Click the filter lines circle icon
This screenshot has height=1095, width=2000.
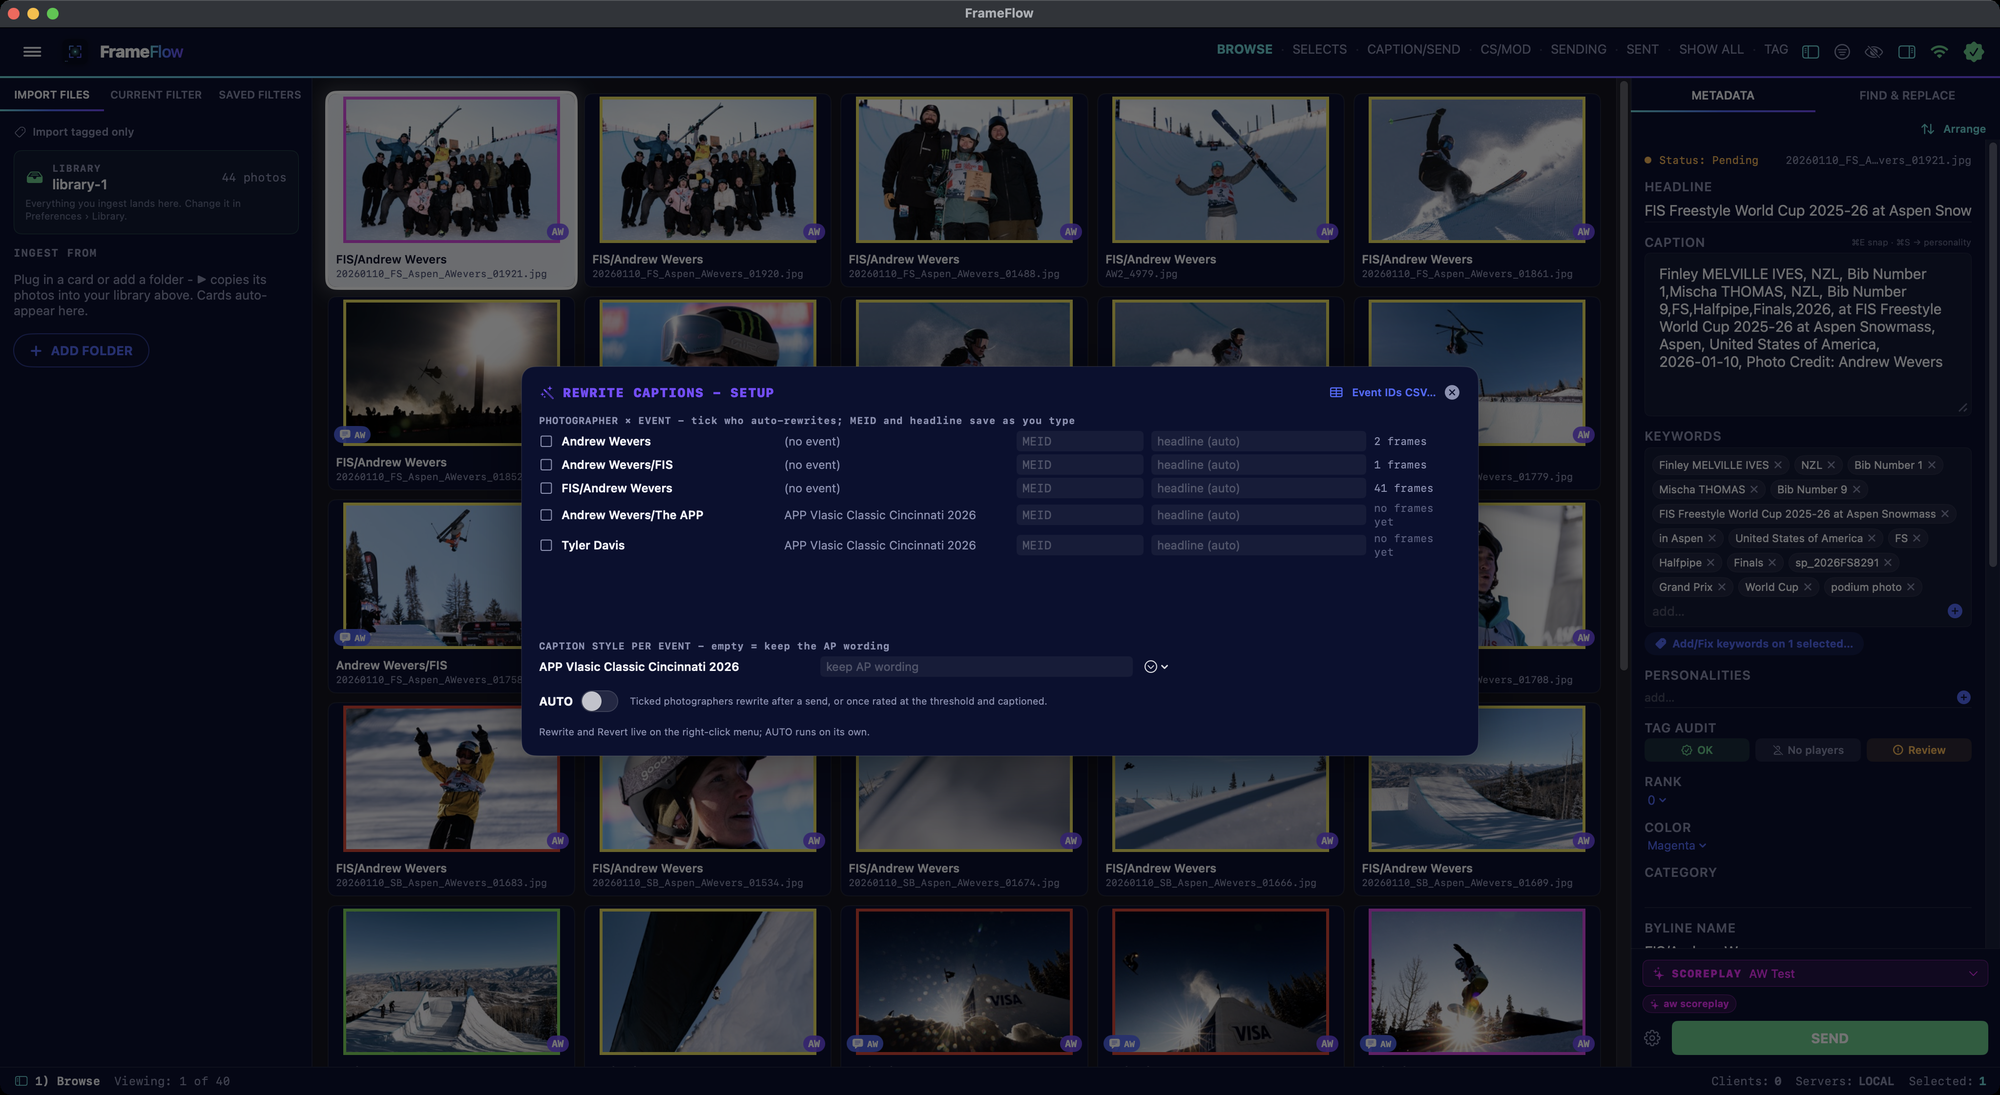[x=1842, y=52]
